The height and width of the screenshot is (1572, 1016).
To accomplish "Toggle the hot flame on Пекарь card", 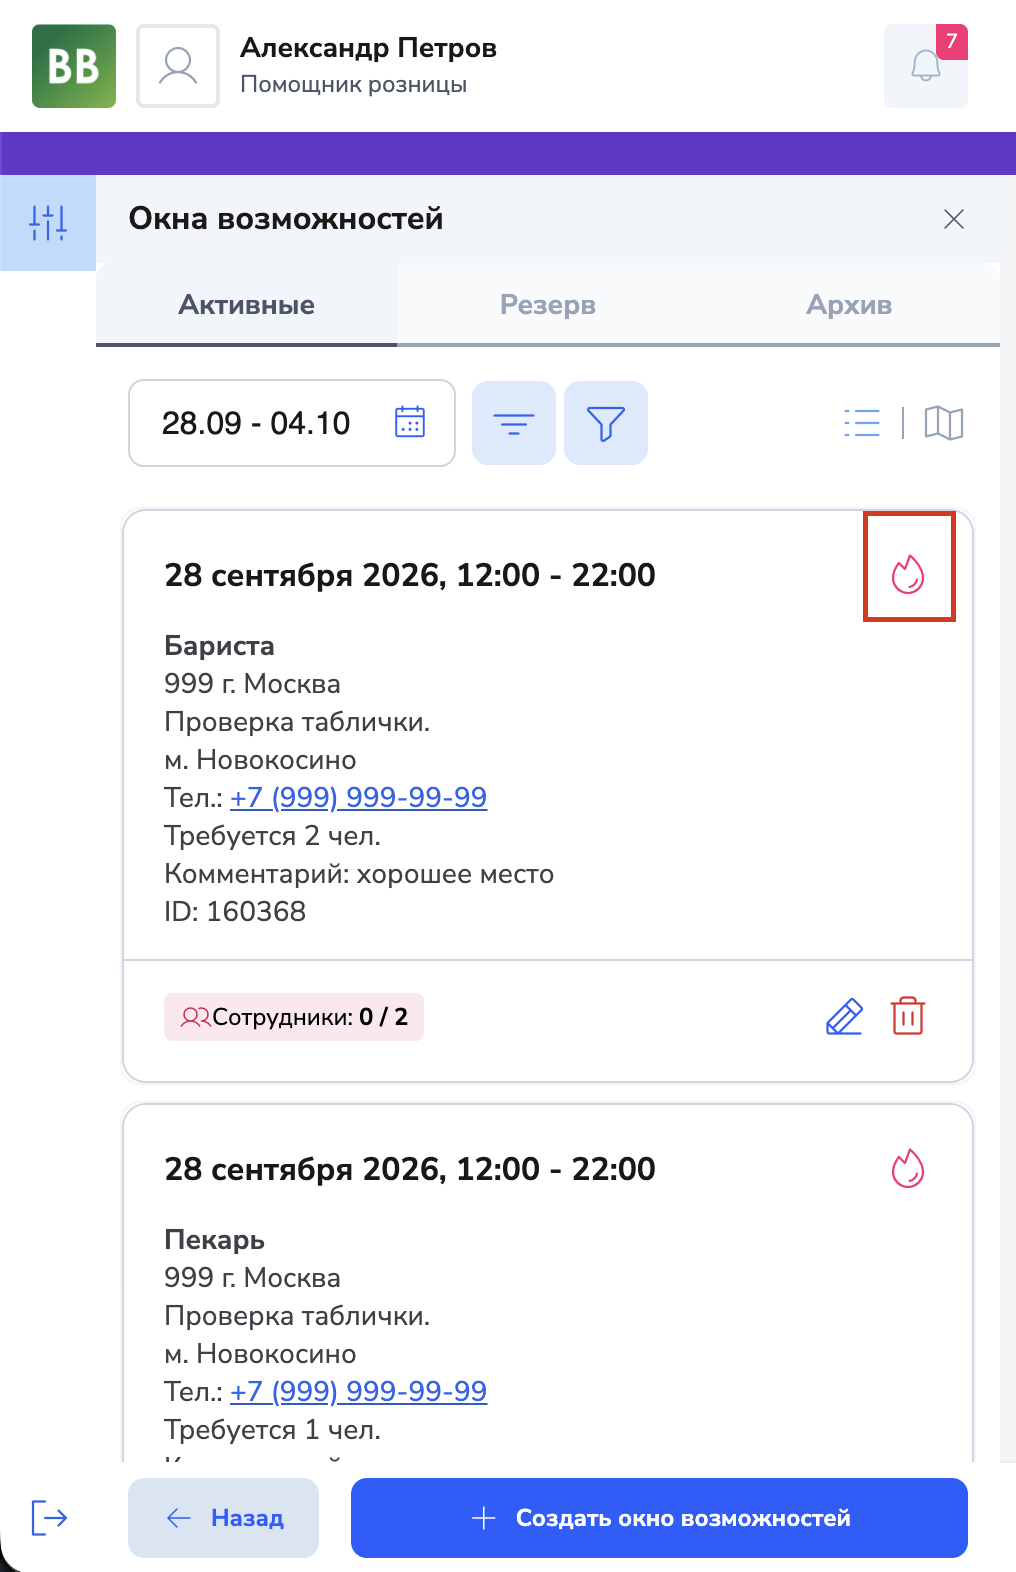I will (908, 1168).
